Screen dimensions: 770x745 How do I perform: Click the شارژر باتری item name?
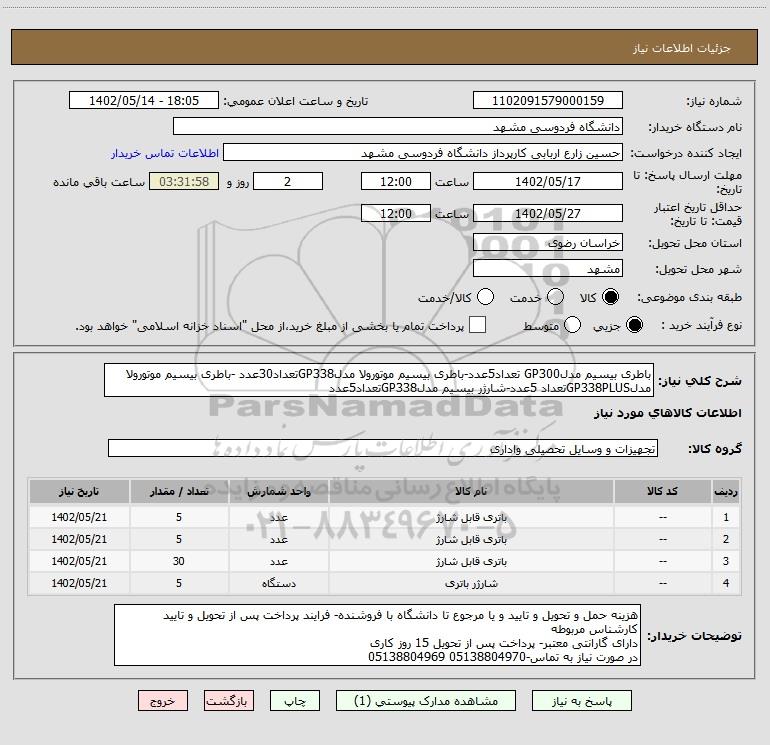[x=471, y=583]
